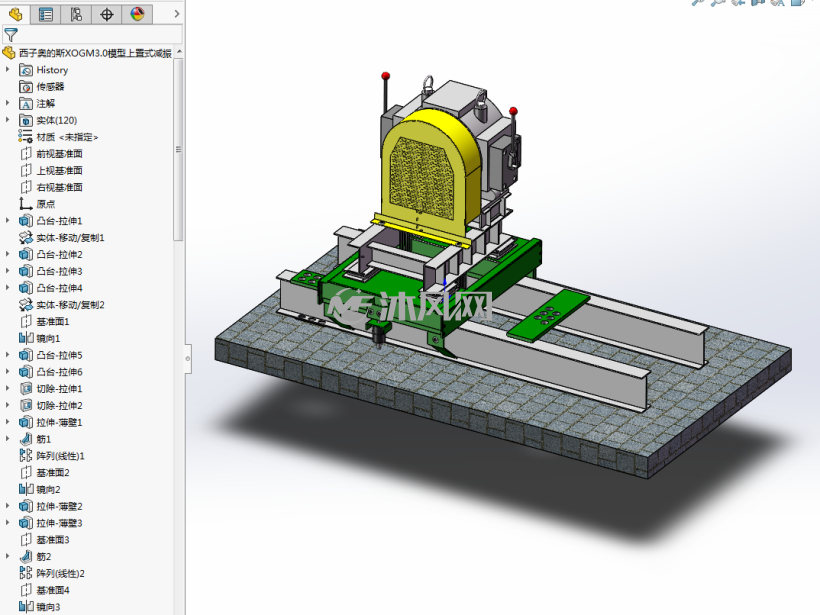Select the 前视基准面 plane icon
Image resolution: width=820 pixels, height=615 pixels.
(x=26, y=154)
